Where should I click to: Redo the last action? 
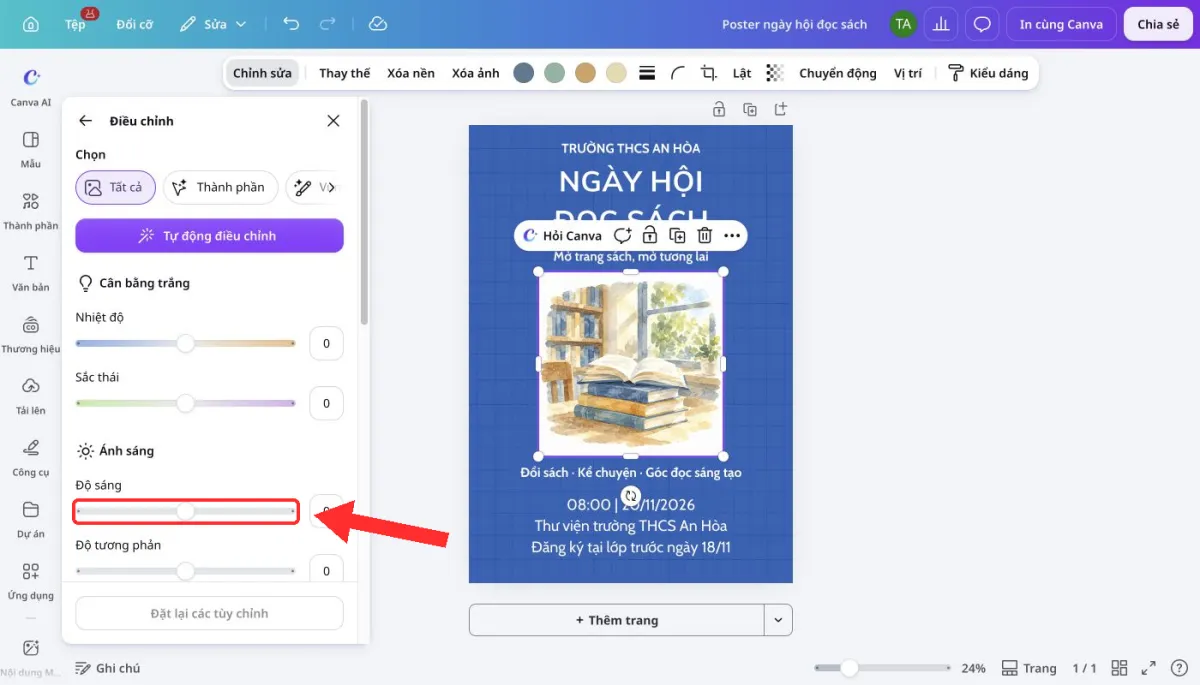pyautogui.click(x=327, y=24)
